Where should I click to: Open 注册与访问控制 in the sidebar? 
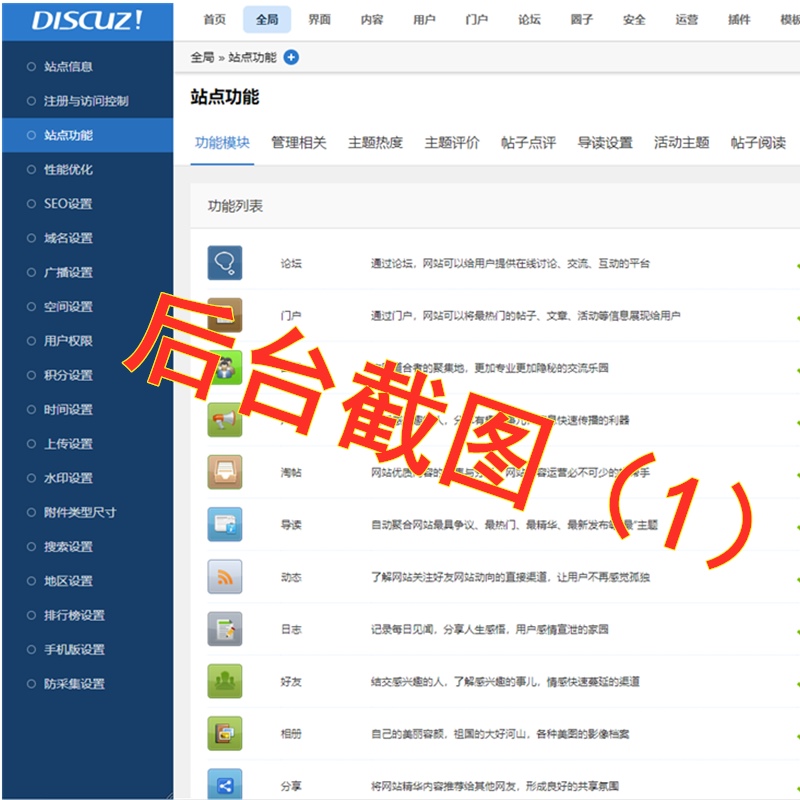86,101
